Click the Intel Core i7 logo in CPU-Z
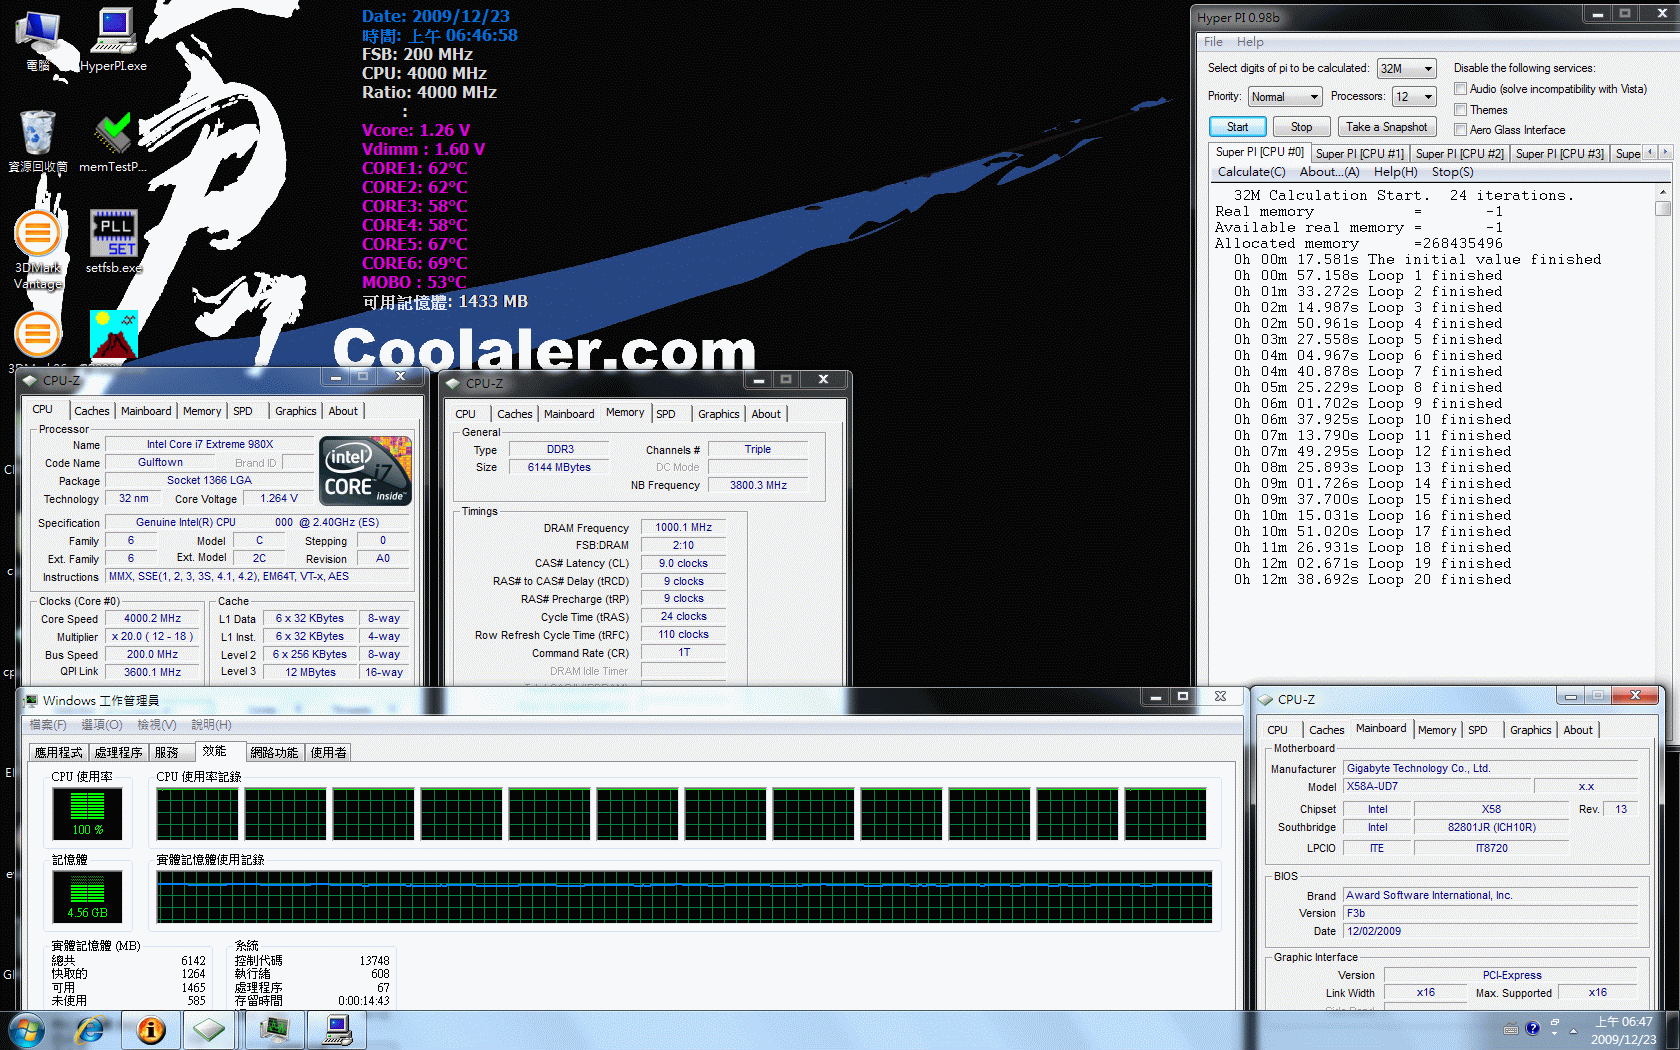The width and height of the screenshot is (1680, 1050). (365, 470)
